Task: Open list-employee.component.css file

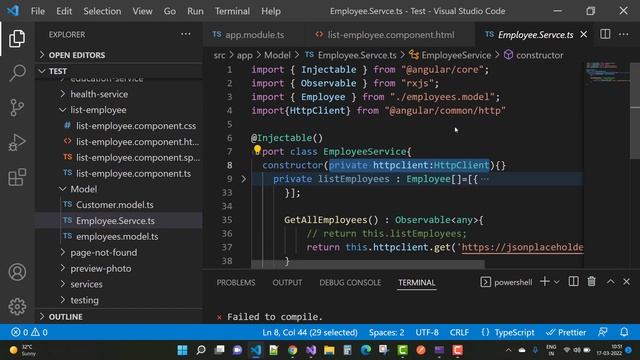Action: pyautogui.click(x=136, y=126)
